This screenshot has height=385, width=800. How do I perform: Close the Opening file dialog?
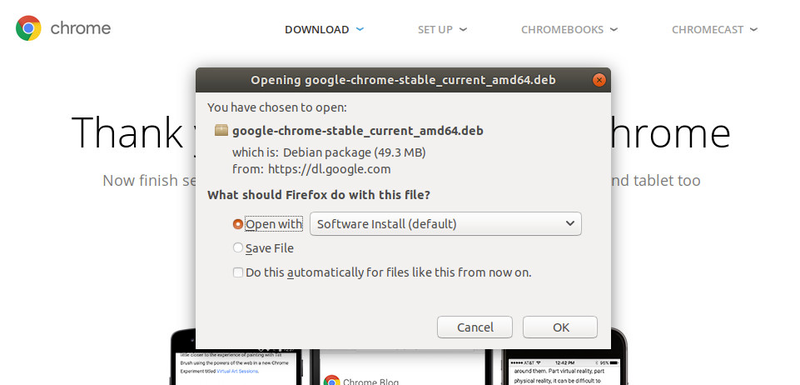point(599,80)
